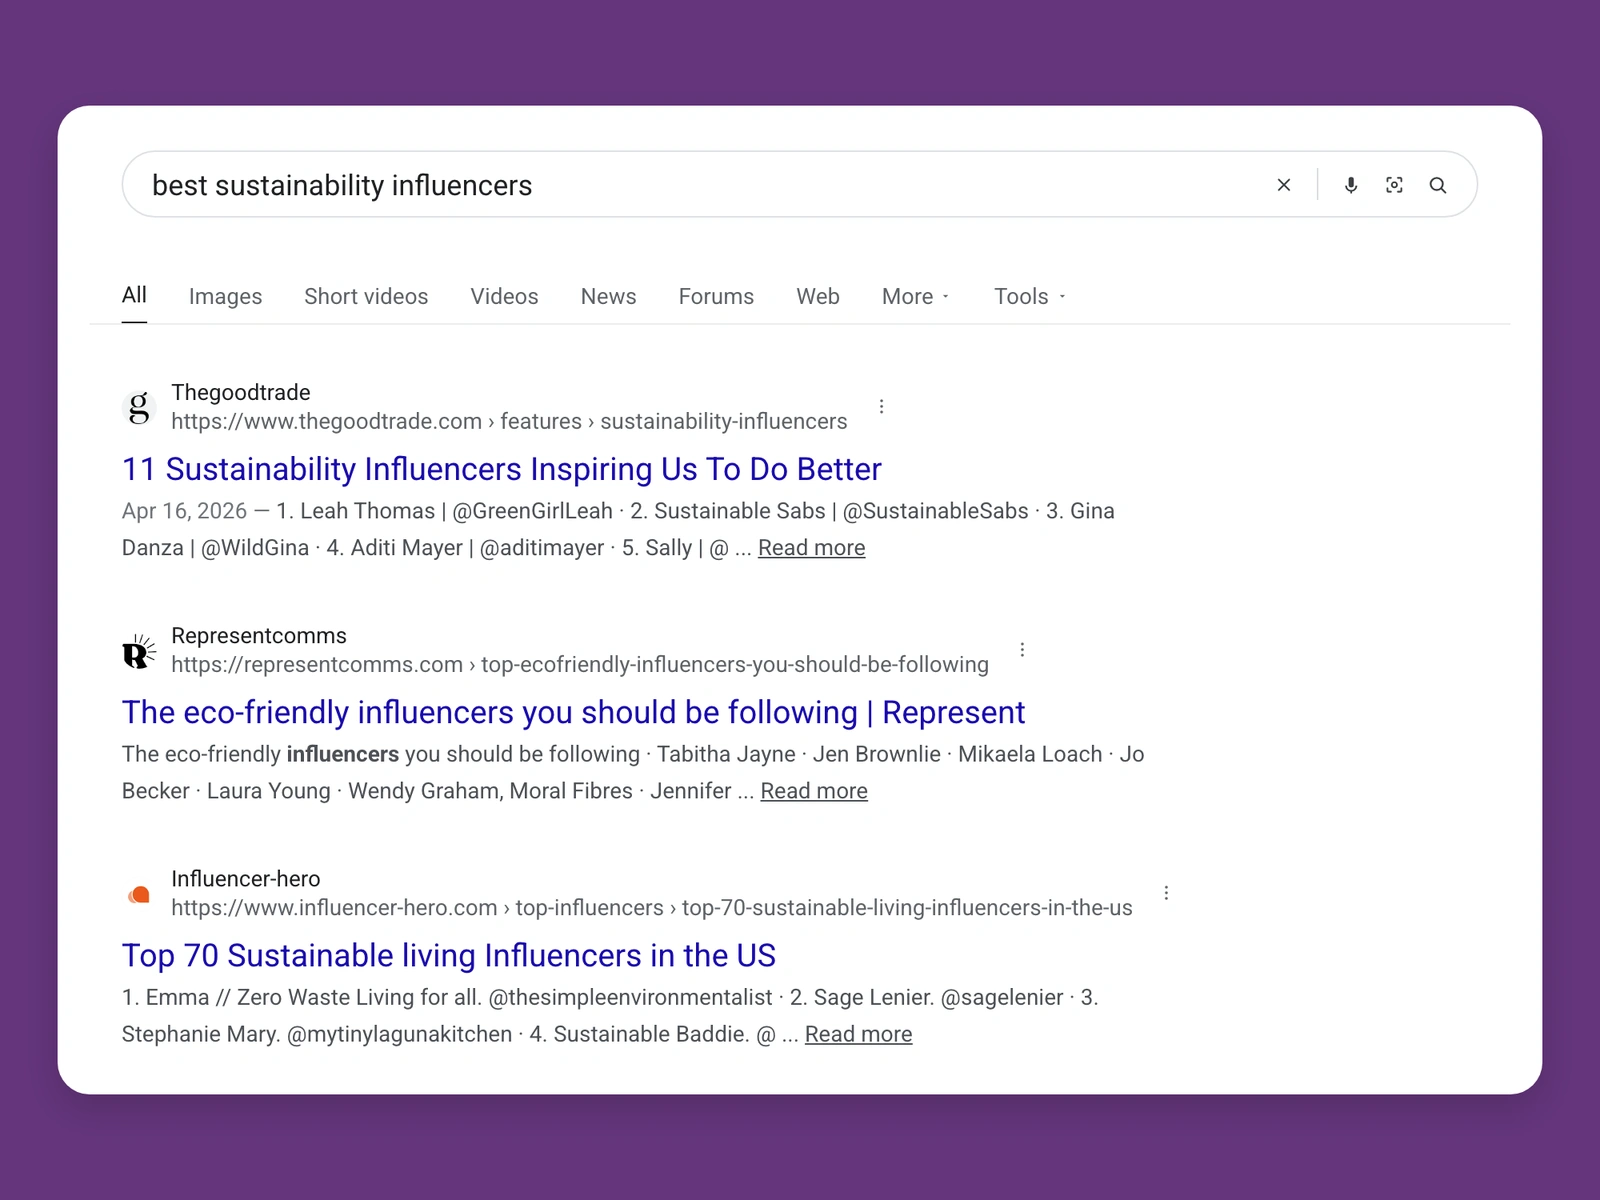Click the representcomms.com URL breadcrumb
Viewport: 1600px width, 1200px height.
580,665
